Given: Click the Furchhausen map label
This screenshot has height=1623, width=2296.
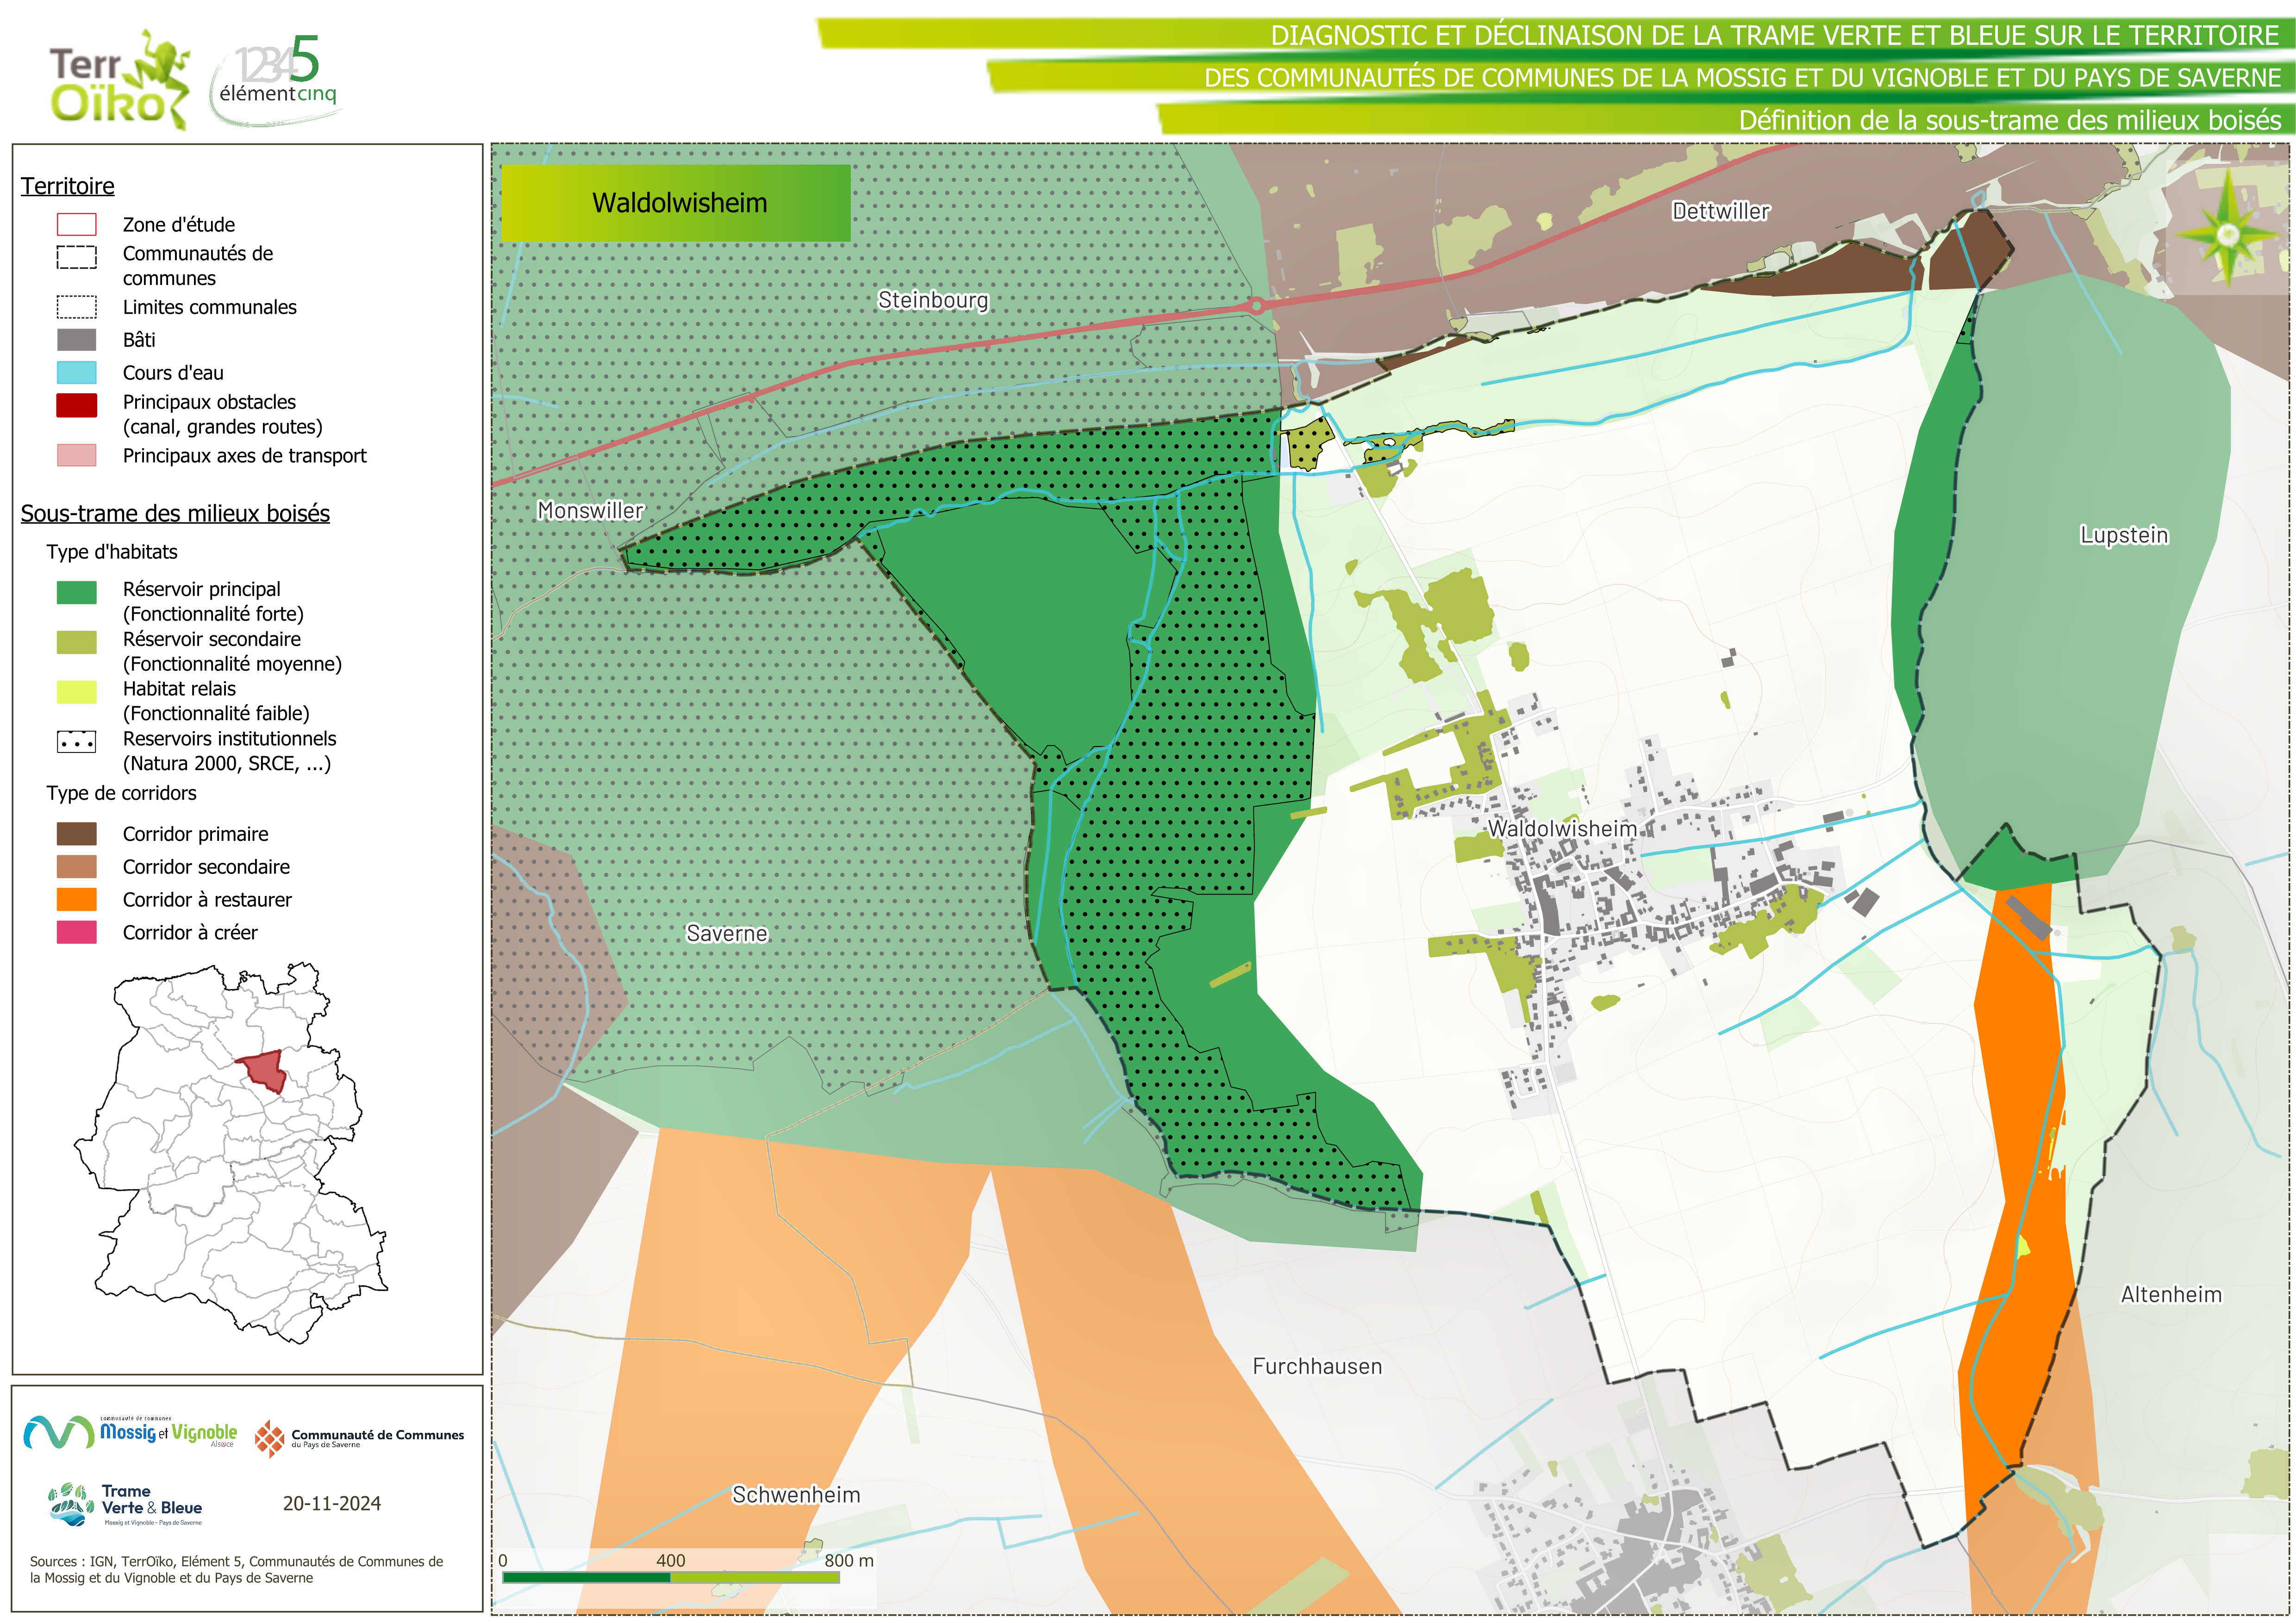Looking at the screenshot, I should point(1317,1366).
